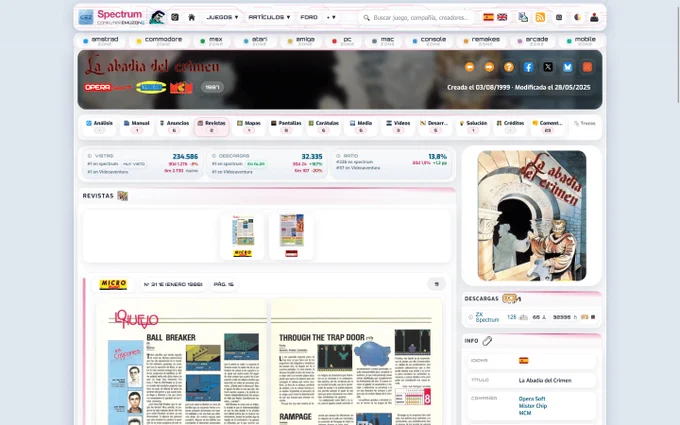Open the Solución tab
The height and width of the screenshot is (425, 680).
tap(473, 127)
